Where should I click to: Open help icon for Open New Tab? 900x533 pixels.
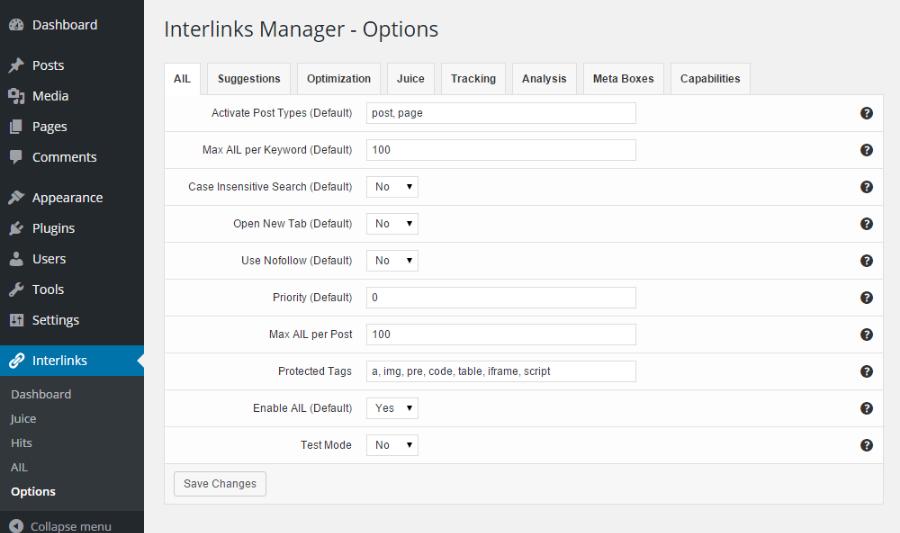(x=866, y=224)
